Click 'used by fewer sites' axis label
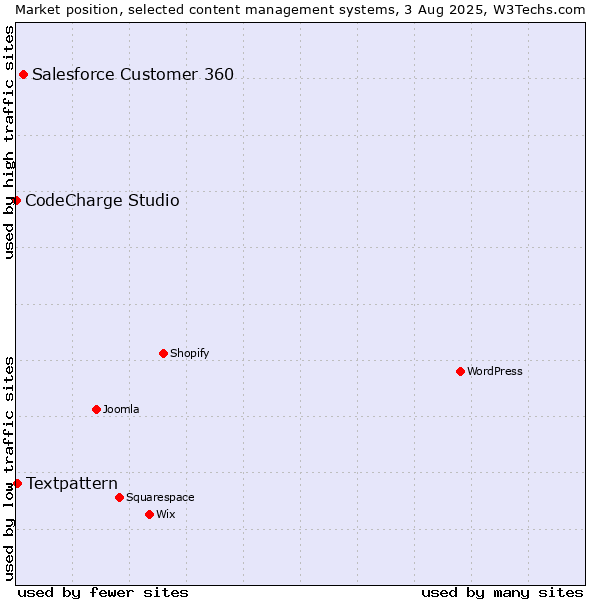Image resolution: width=600 pixels, height=600 pixels. click(103, 593)
